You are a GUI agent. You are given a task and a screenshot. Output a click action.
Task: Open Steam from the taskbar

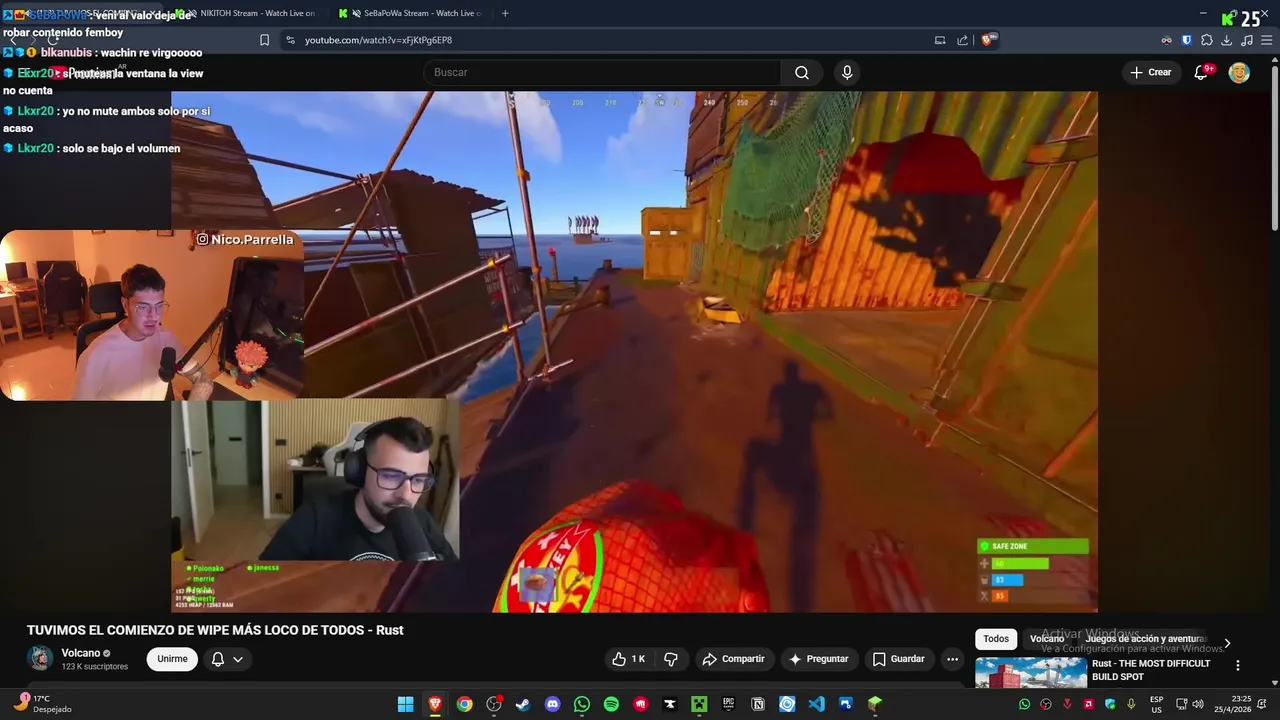click(x=523, y=704)
